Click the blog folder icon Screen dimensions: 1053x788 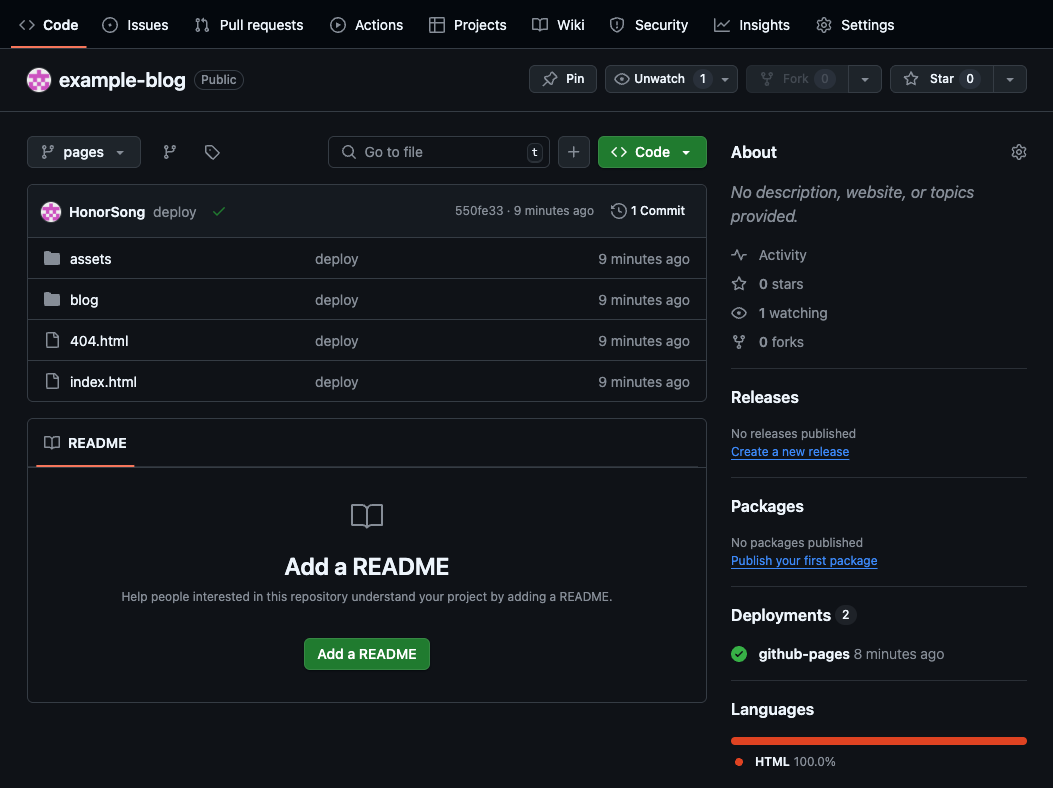(x=52, y=299)
